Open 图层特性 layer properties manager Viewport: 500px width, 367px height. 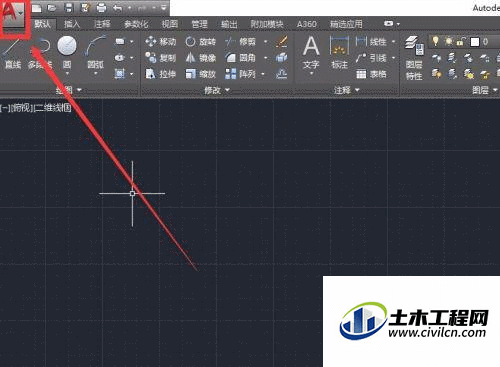(x=414, y=58)
